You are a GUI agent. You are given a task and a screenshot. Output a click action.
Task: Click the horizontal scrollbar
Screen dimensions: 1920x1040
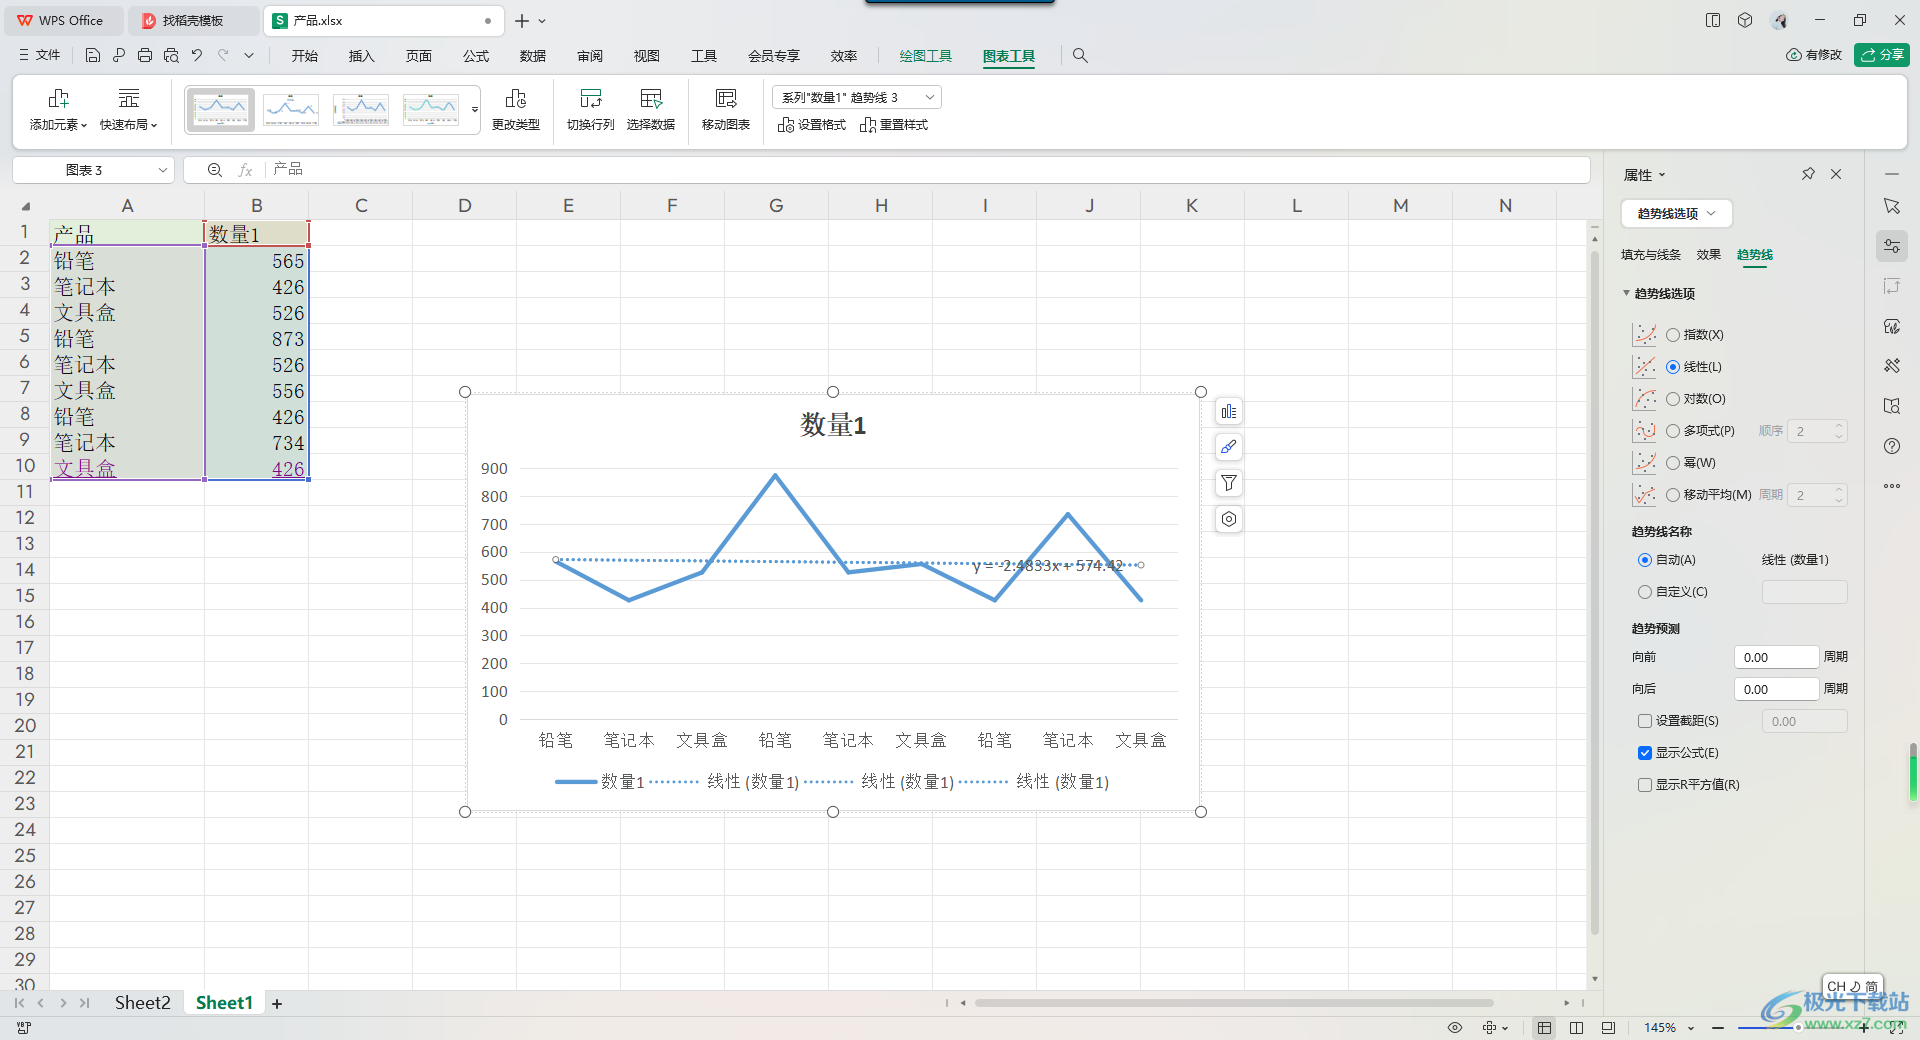point(1234,1003)
